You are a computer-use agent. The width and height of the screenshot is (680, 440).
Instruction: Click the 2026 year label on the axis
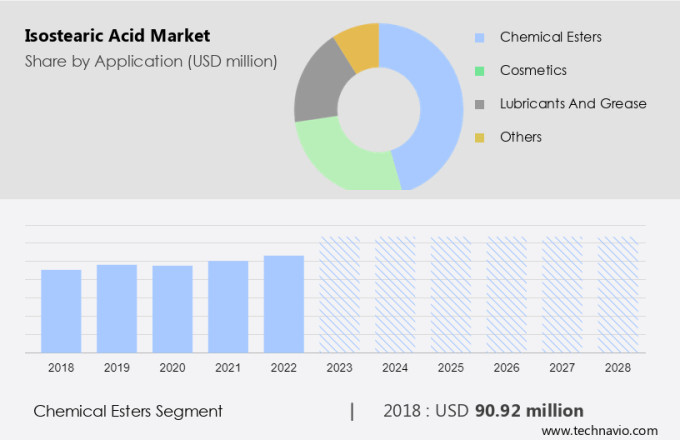(506, 368)
